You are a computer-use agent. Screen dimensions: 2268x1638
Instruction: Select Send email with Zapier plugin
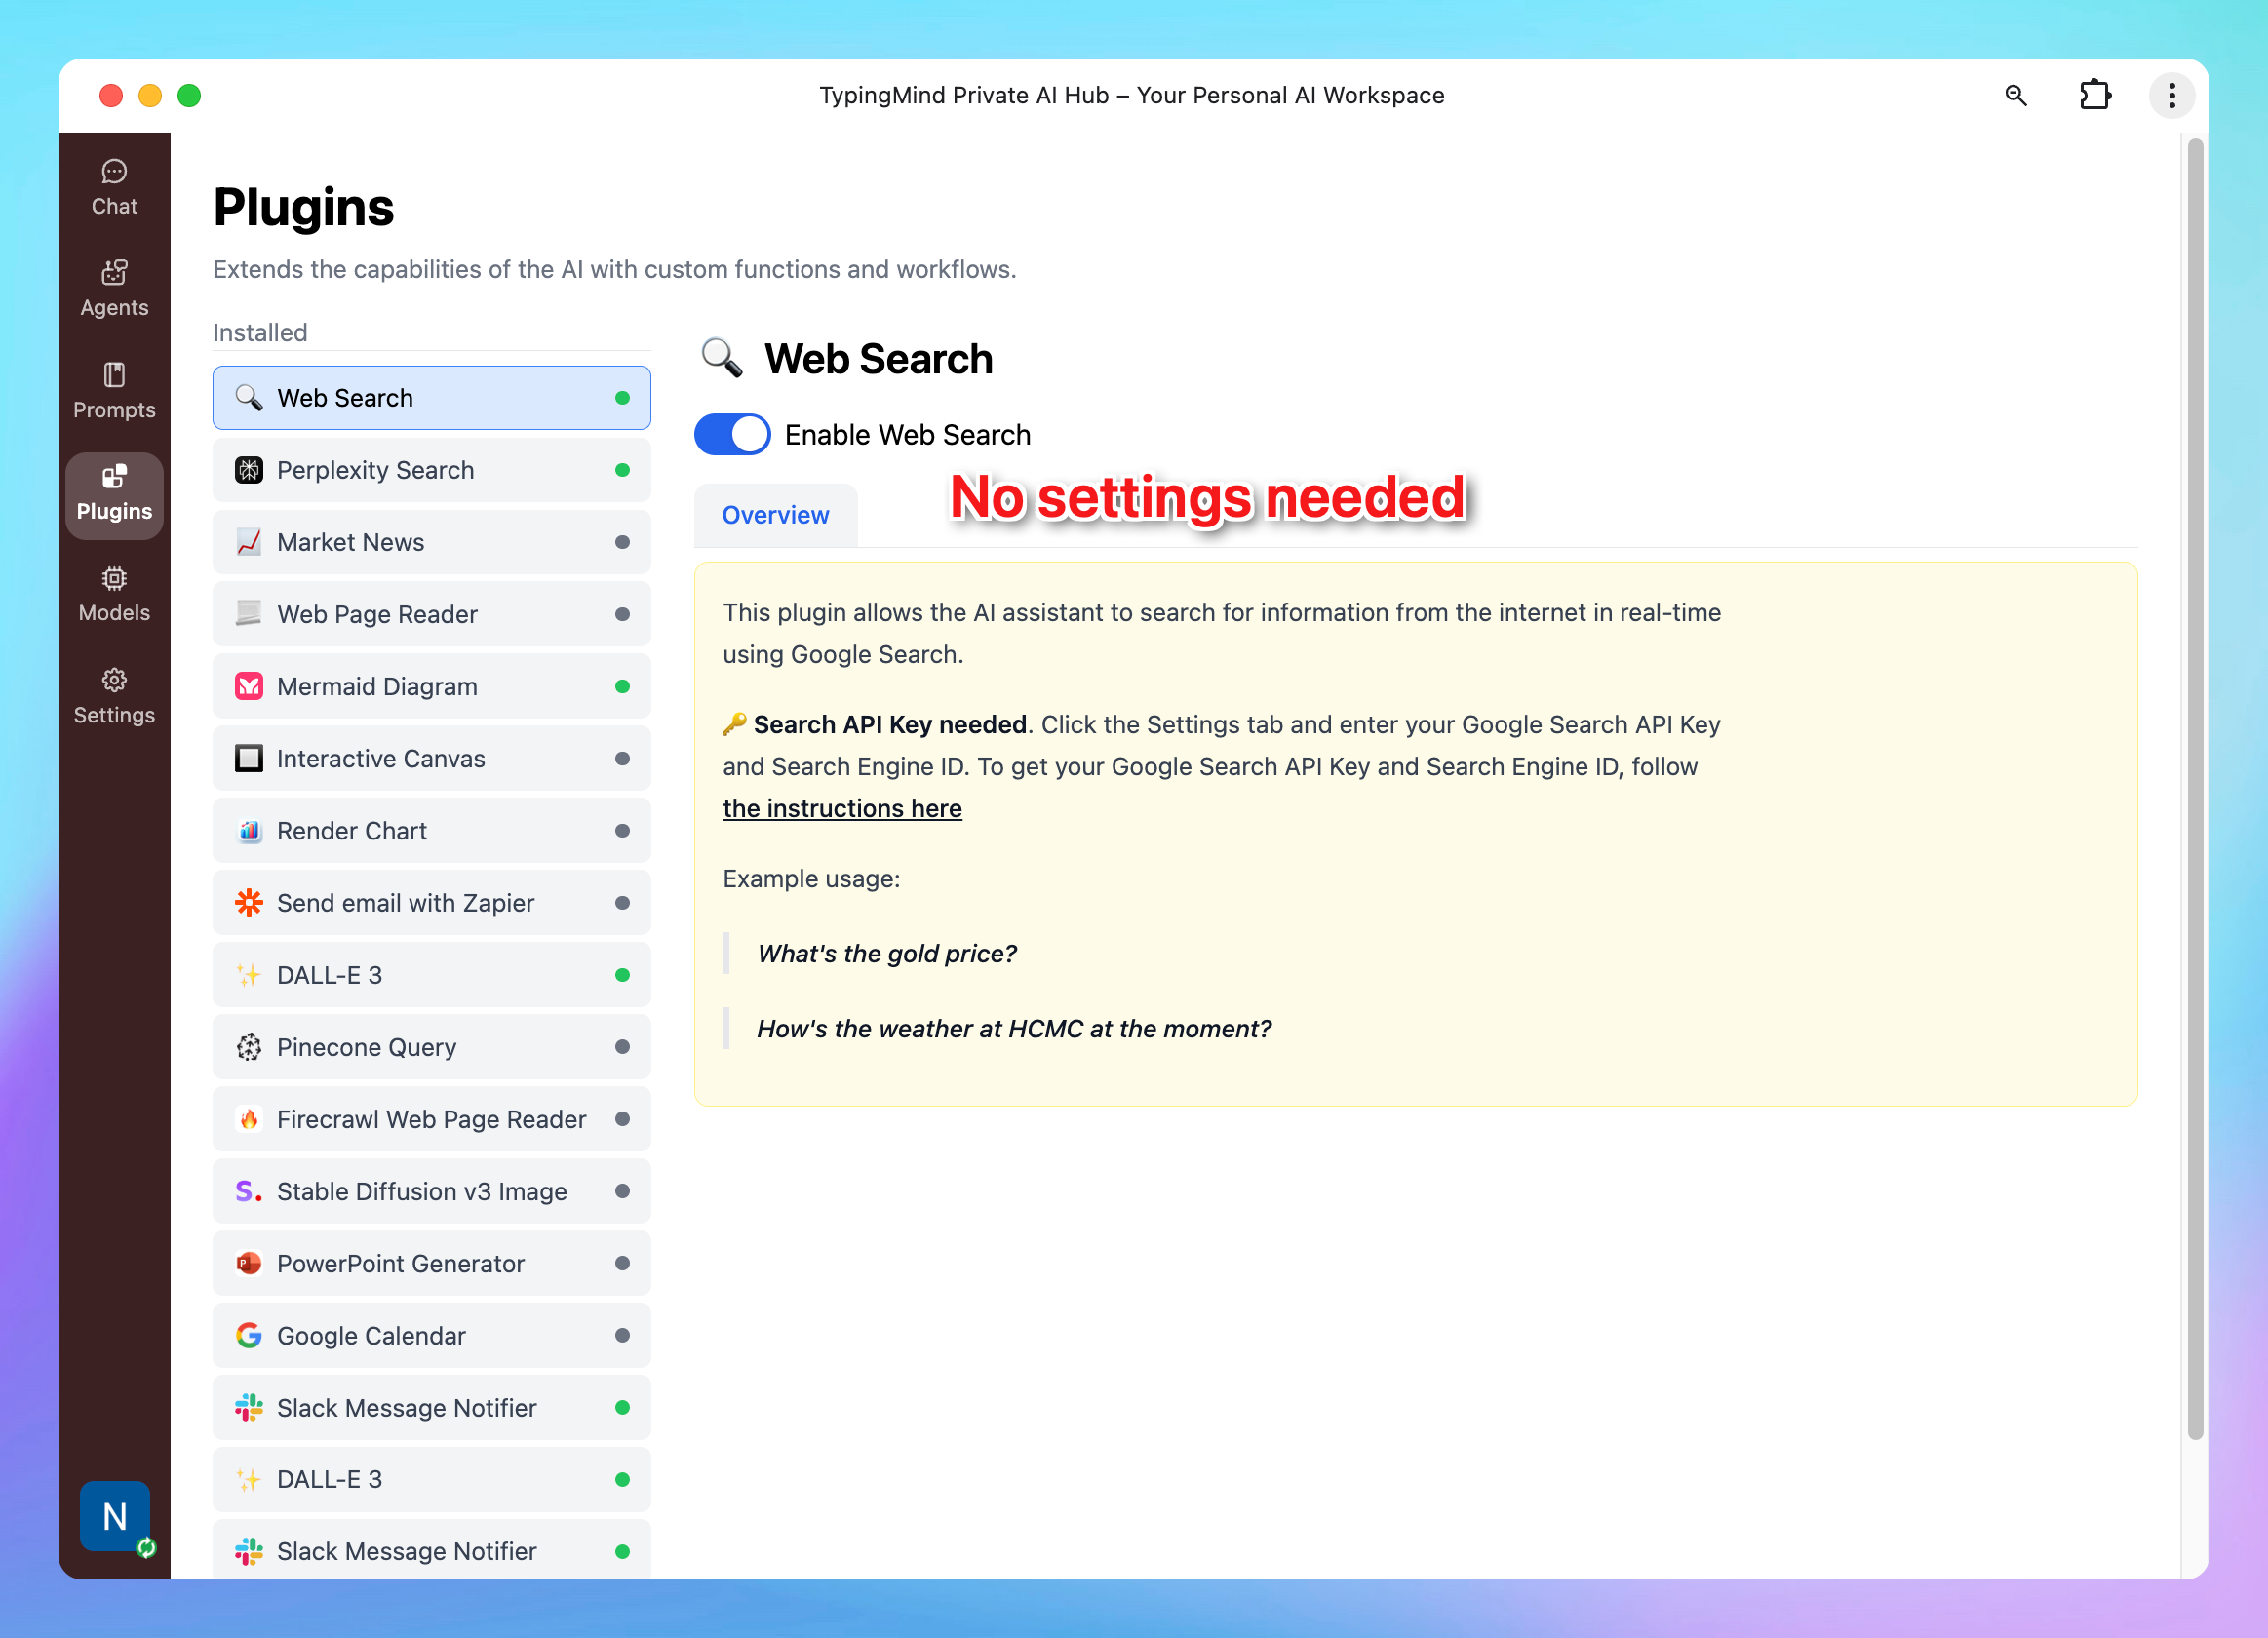(431, 902)
